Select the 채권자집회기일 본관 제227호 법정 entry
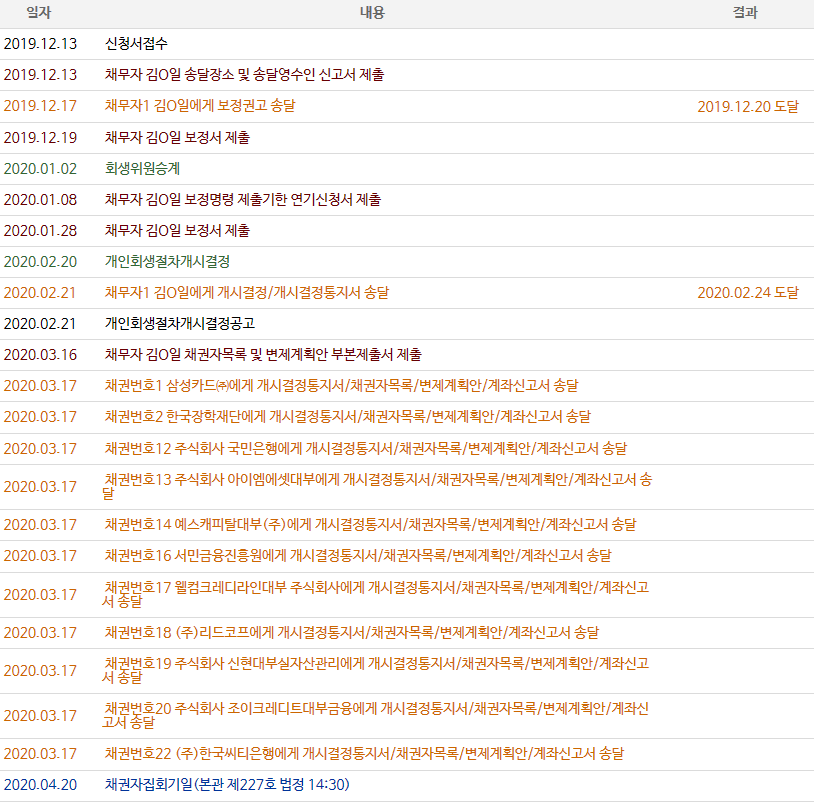 coord(227,784)
